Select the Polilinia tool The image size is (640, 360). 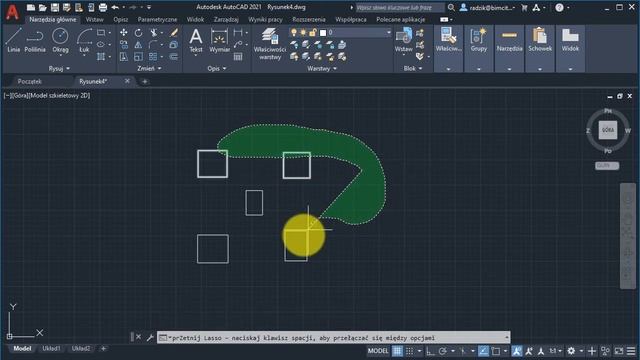point(35,40)
